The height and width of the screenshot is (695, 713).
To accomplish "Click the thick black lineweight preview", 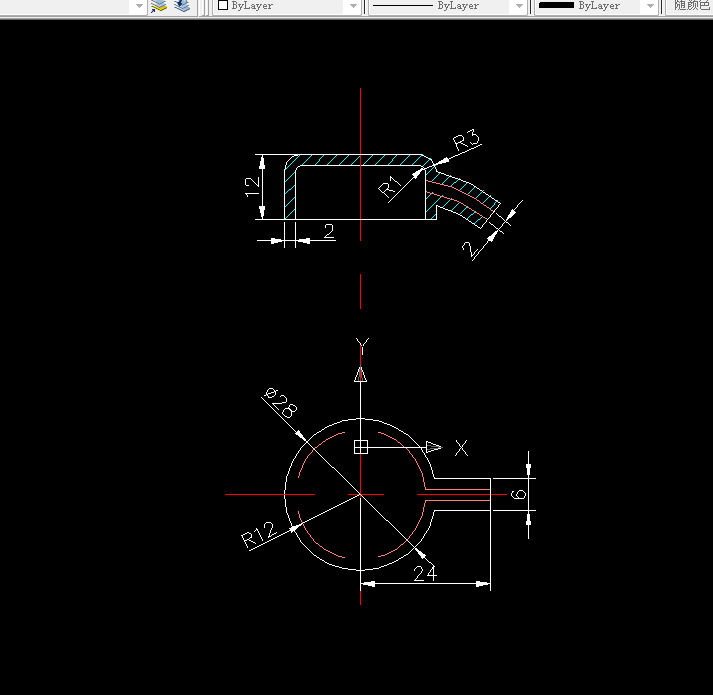I will (556, 5).
